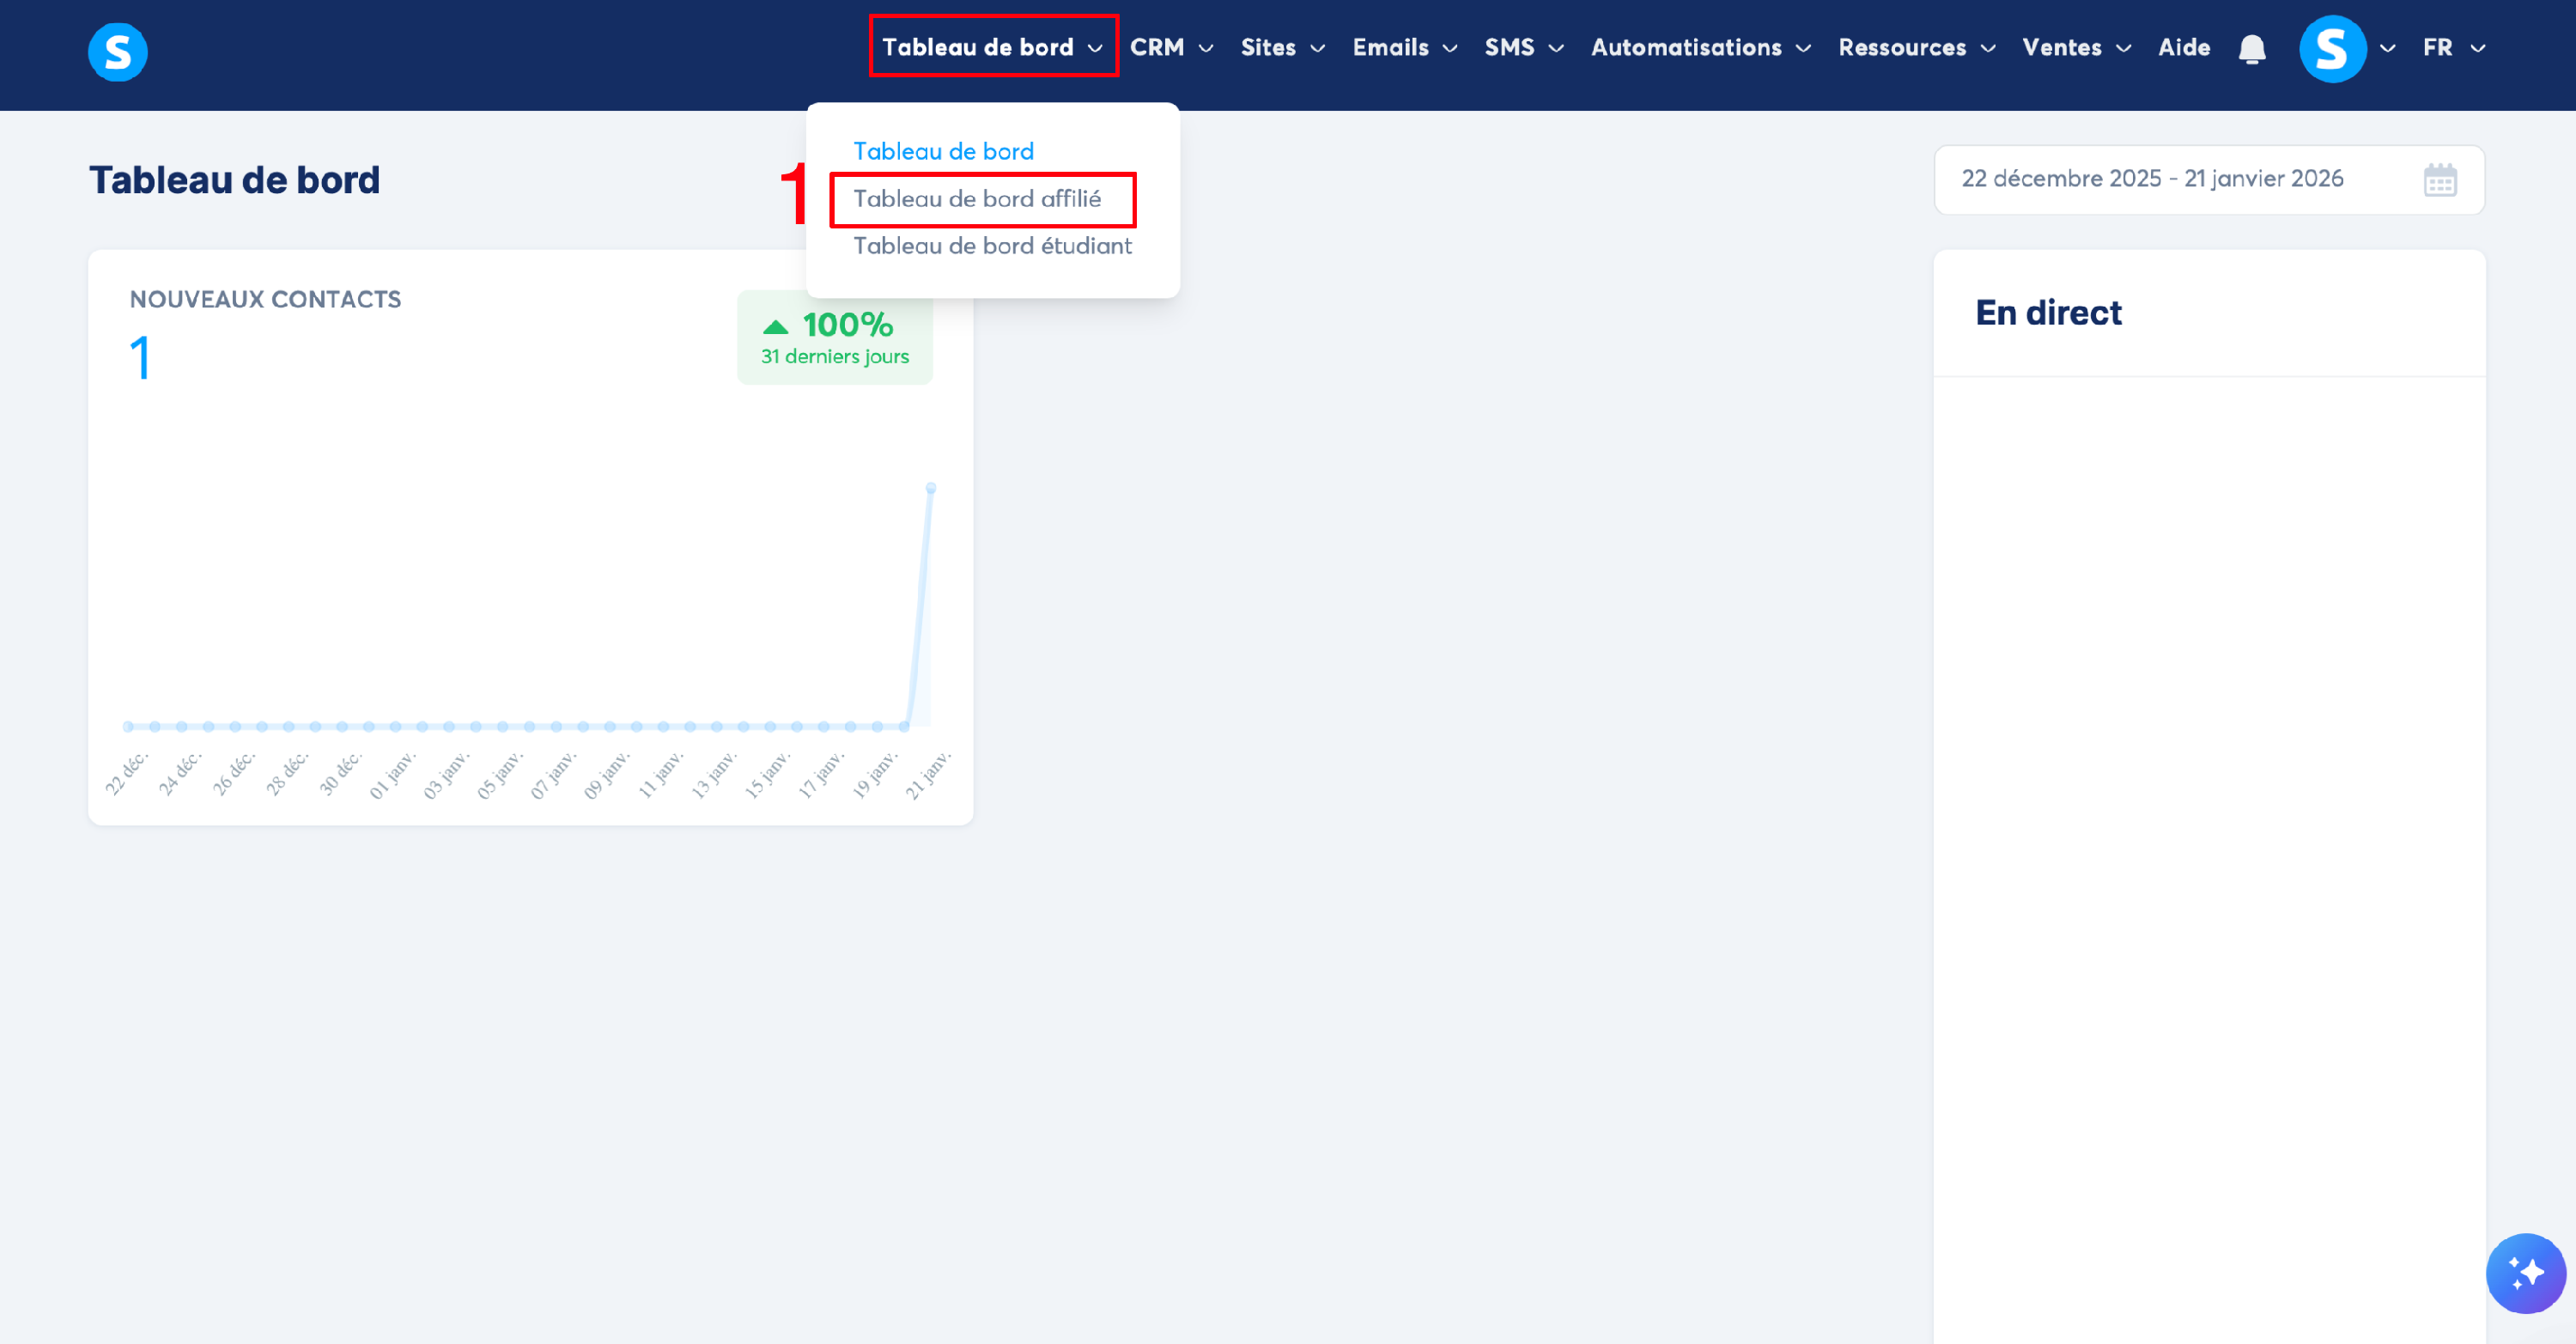The image size is (2576, 1344).
Task: Open the calendar icon in date field
Action: click(2439, 180)
